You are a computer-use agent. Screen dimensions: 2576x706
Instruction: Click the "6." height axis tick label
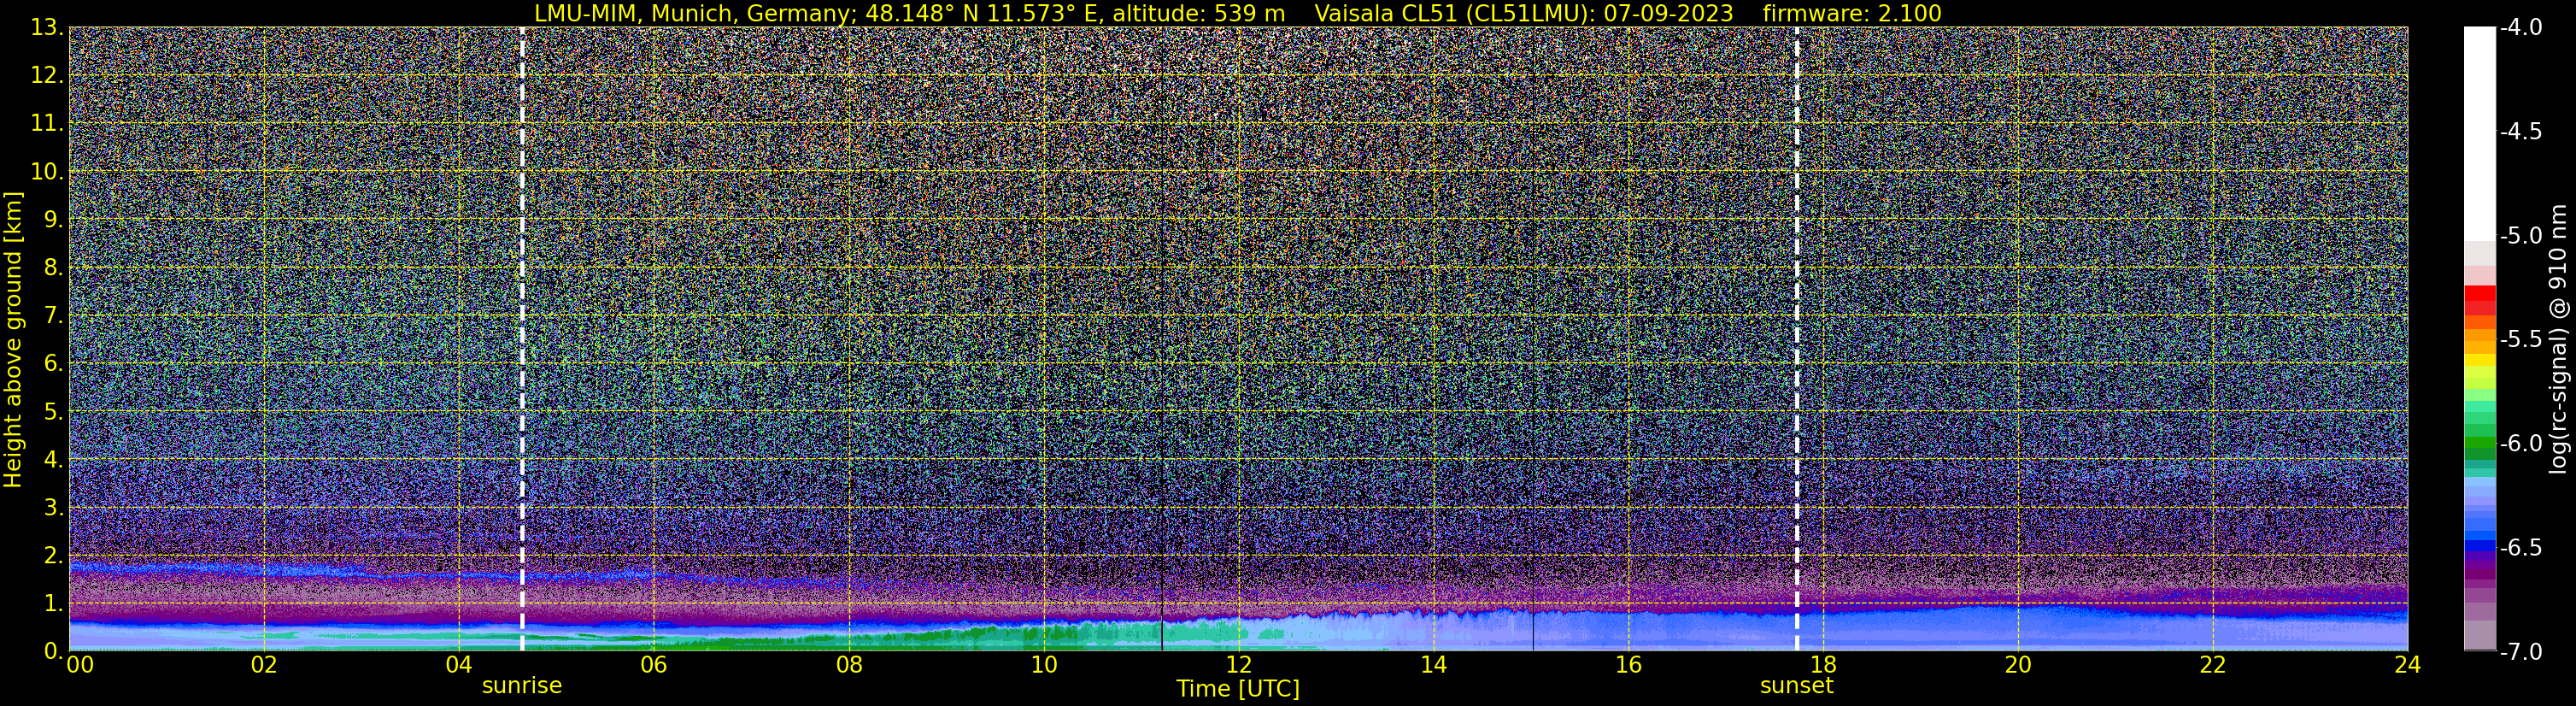(54, 364)
